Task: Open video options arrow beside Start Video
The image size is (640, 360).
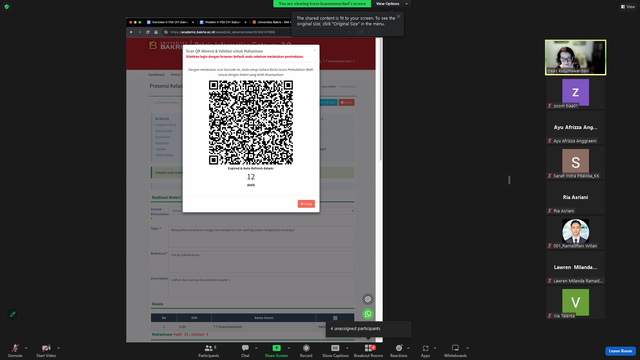Action: 59,348
